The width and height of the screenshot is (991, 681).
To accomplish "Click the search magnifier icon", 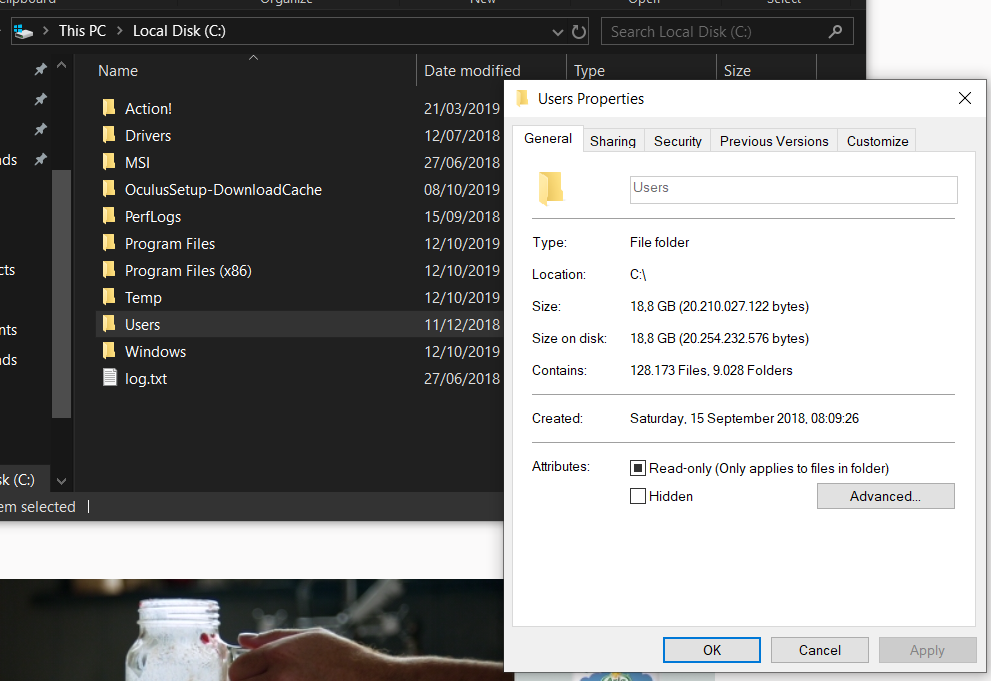I will coord(835,31).
